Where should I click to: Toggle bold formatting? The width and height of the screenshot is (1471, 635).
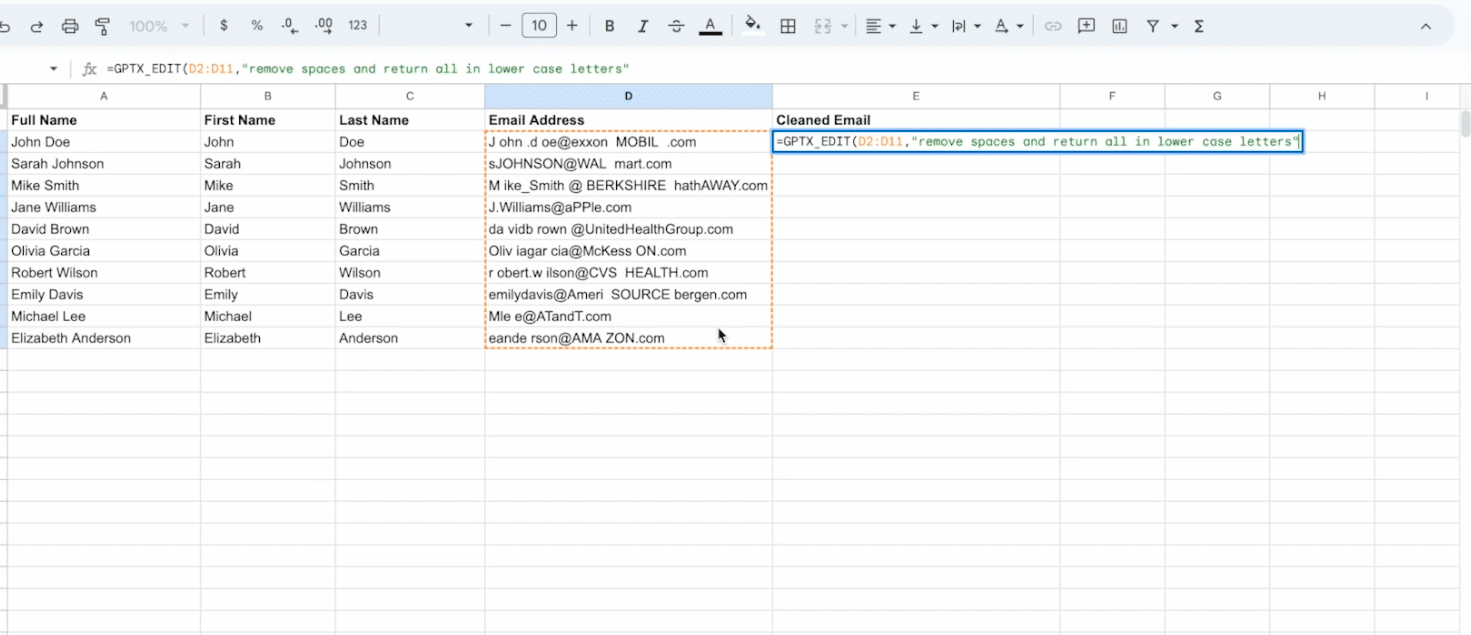pos(609,27)
